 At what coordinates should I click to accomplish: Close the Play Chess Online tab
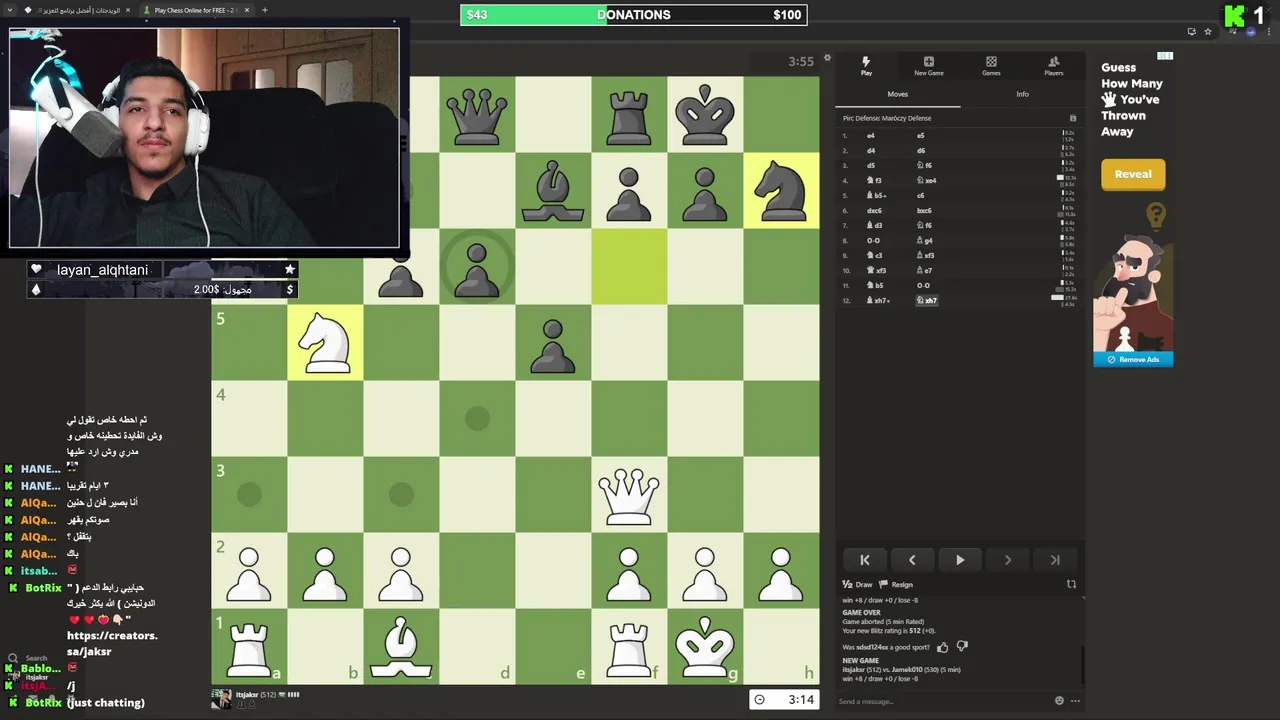click(x=247, y=10)
